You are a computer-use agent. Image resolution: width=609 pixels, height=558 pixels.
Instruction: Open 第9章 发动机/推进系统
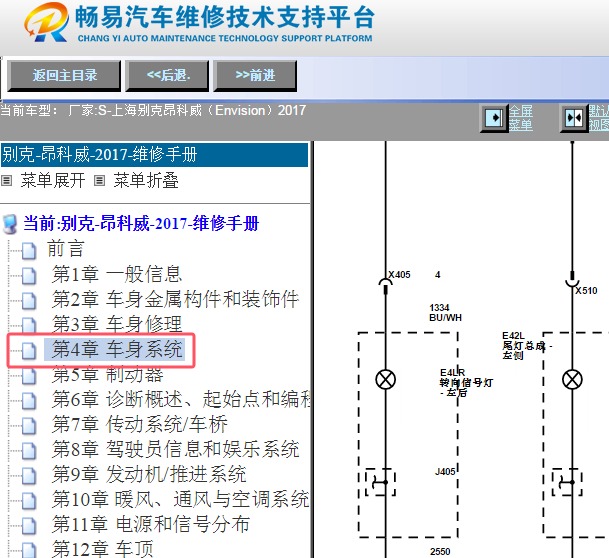[x=149, y=474]
